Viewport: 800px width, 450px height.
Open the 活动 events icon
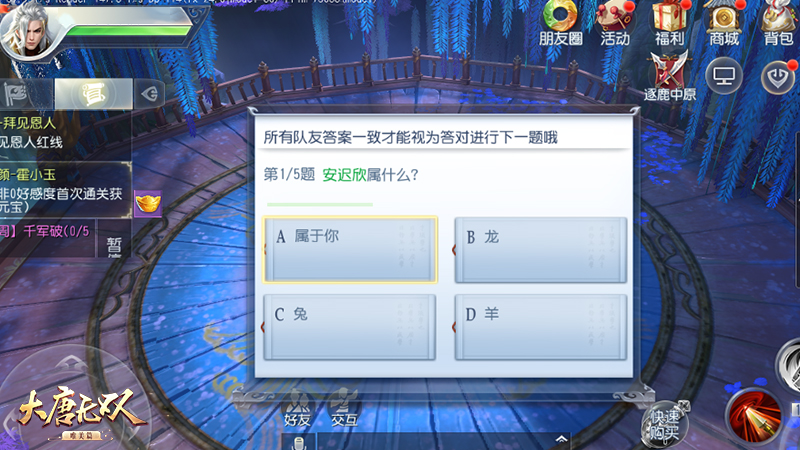point(615,23)
